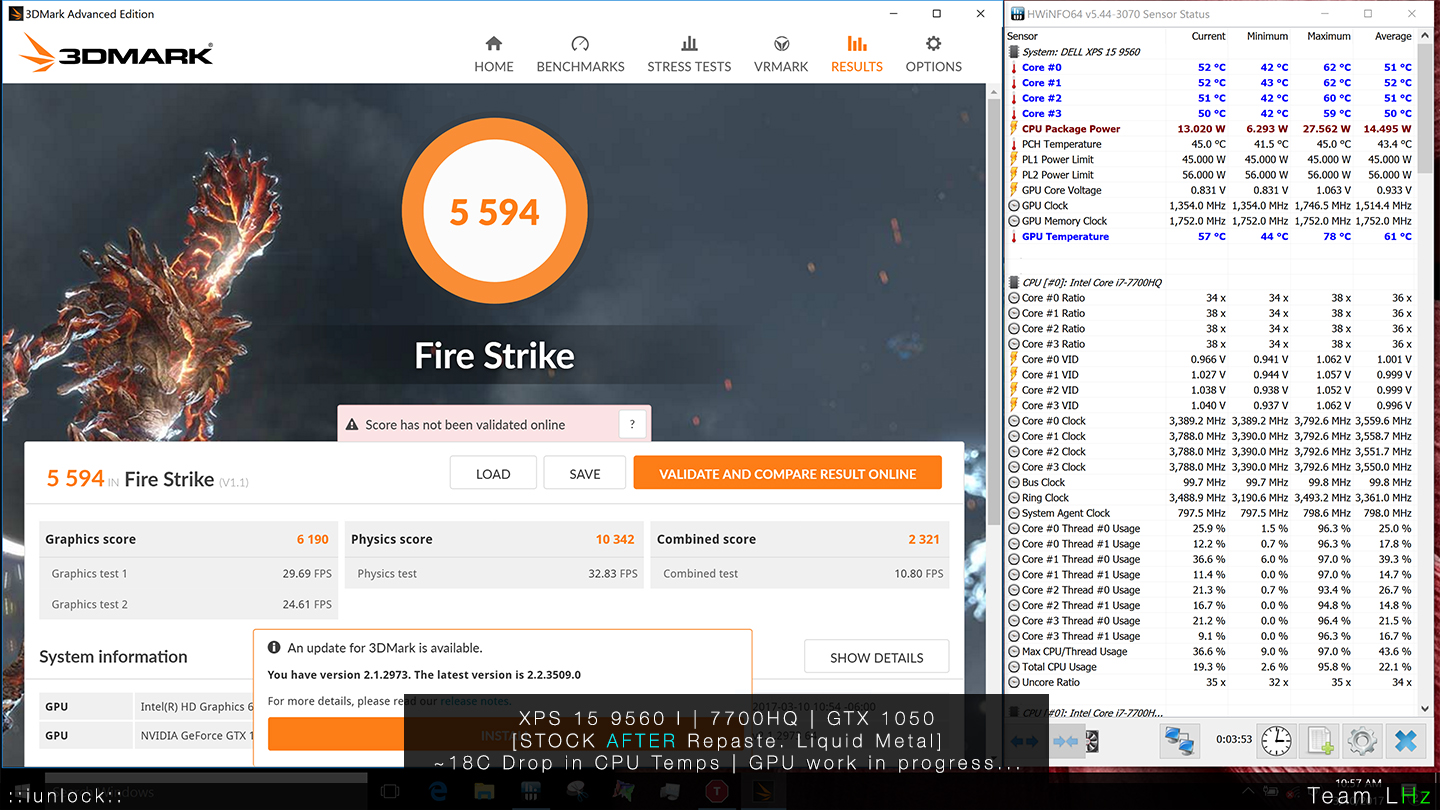Click the icon beside Total CPU Usage
Image resolution: width=1440 pixels, height=810 pixels.
(x=1014, y=667)
